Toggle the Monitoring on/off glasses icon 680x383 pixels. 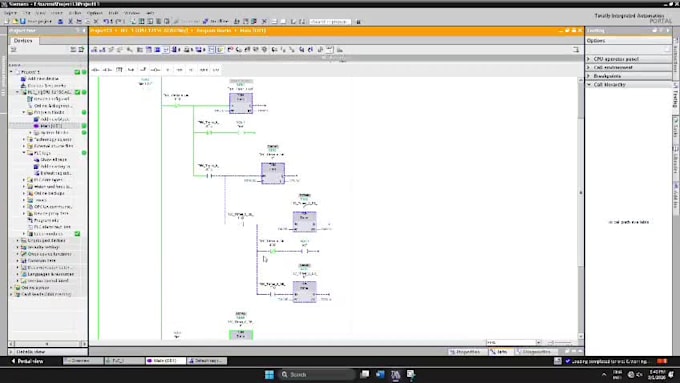(330, 50)
